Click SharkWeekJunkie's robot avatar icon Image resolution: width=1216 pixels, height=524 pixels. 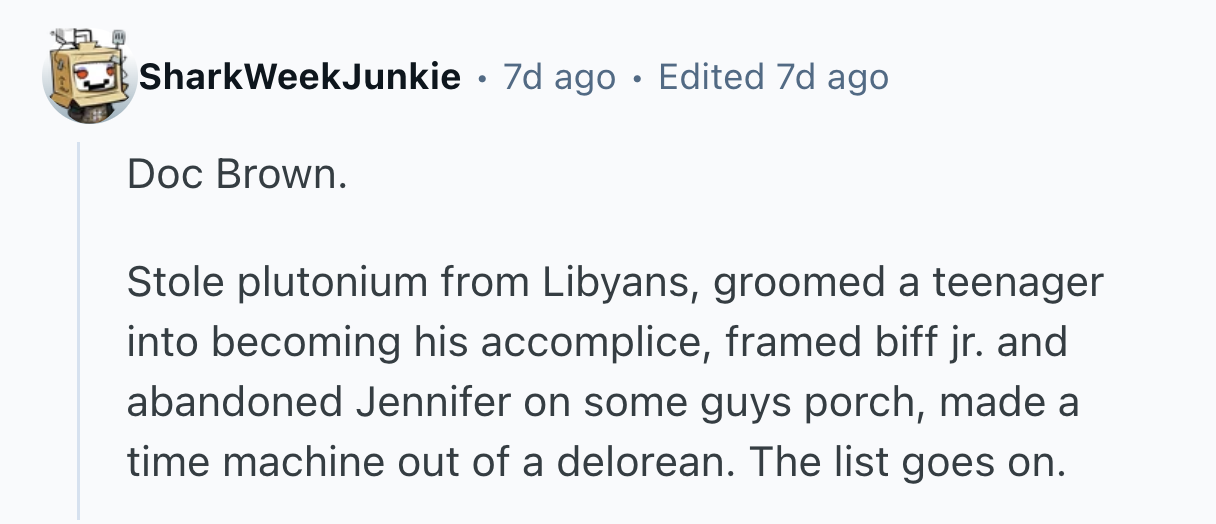coord(88,77)
